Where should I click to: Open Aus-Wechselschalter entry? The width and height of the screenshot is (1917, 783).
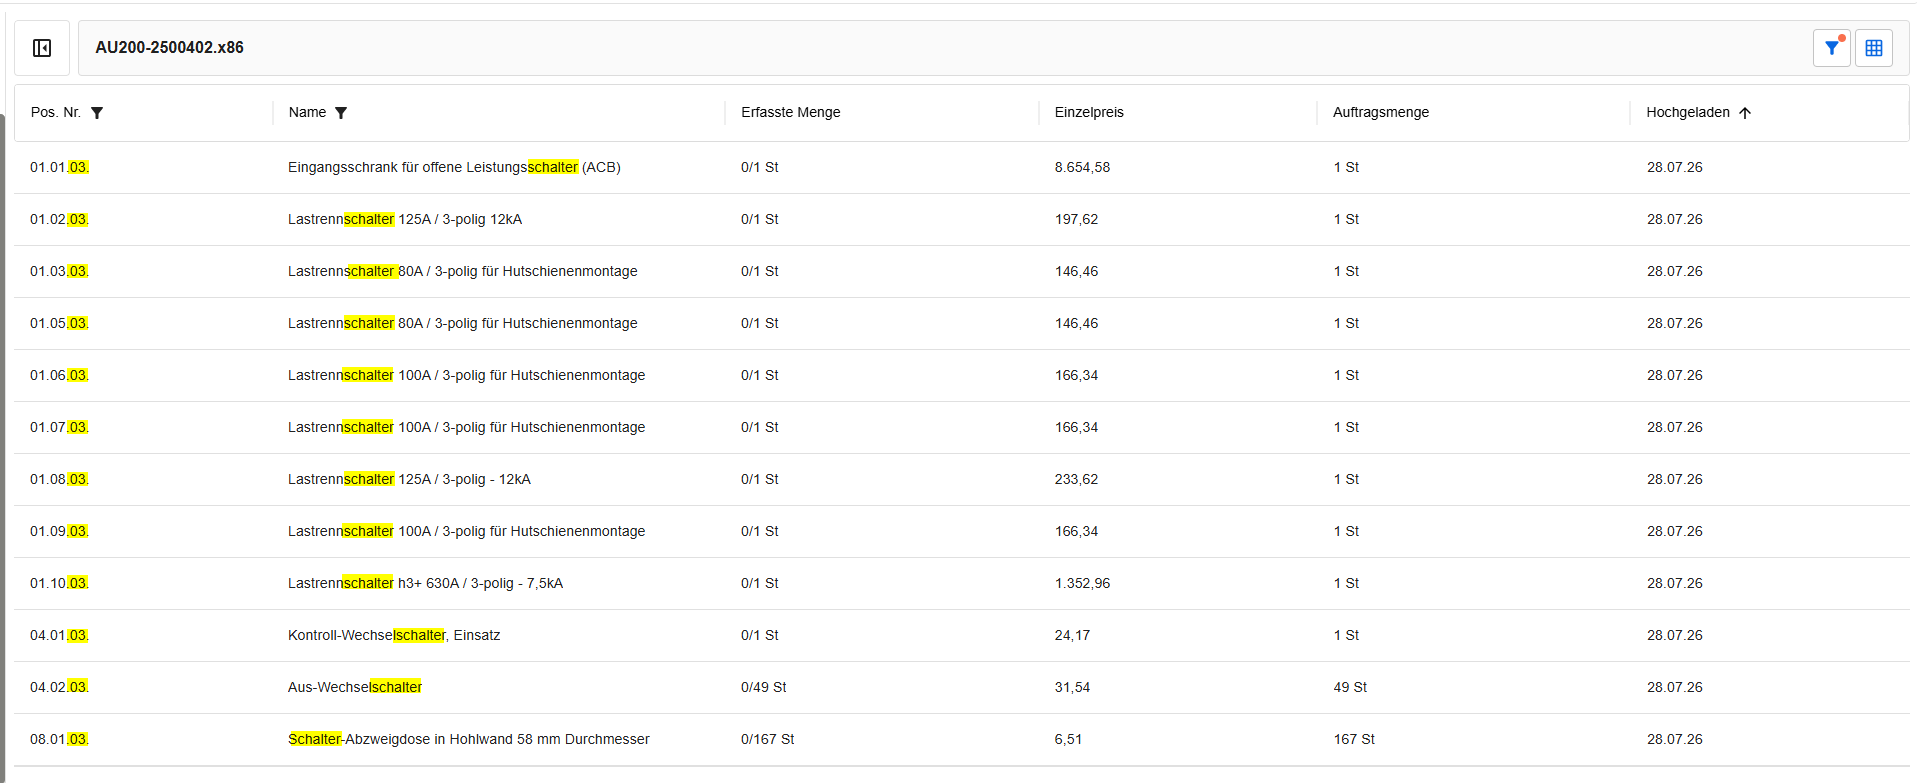355,687
